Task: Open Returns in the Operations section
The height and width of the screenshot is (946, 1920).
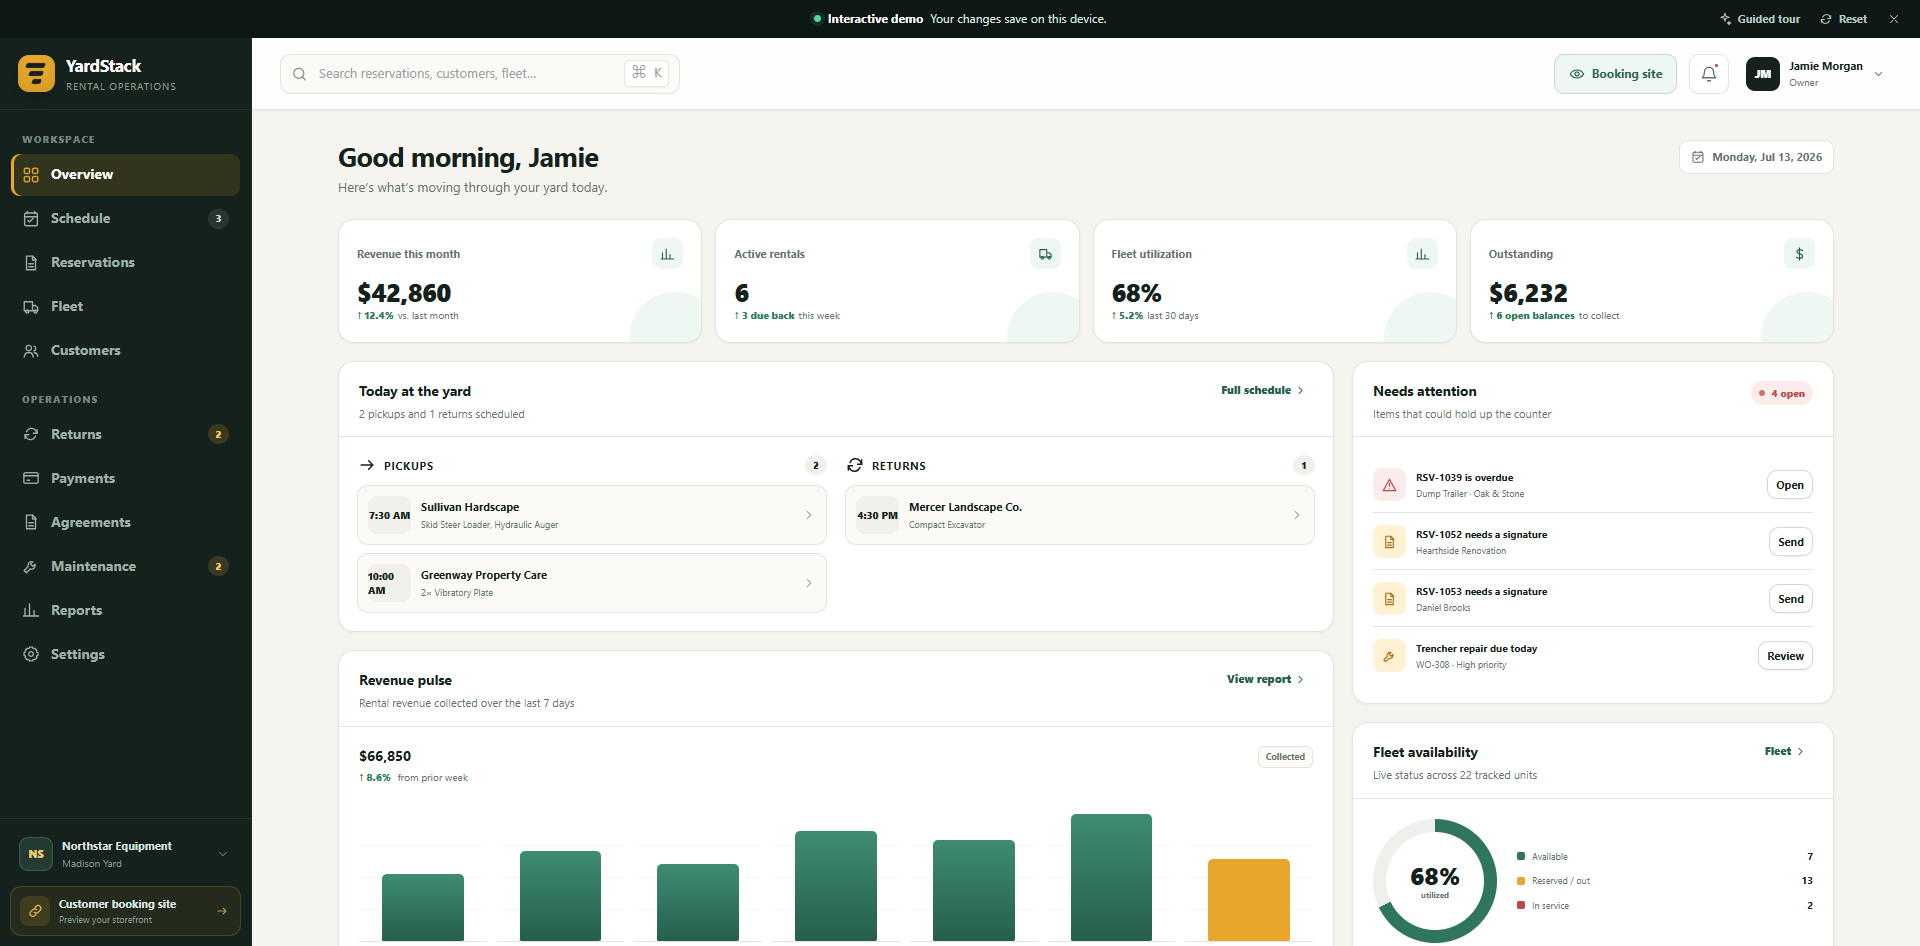Action: [x=126, y=434]
